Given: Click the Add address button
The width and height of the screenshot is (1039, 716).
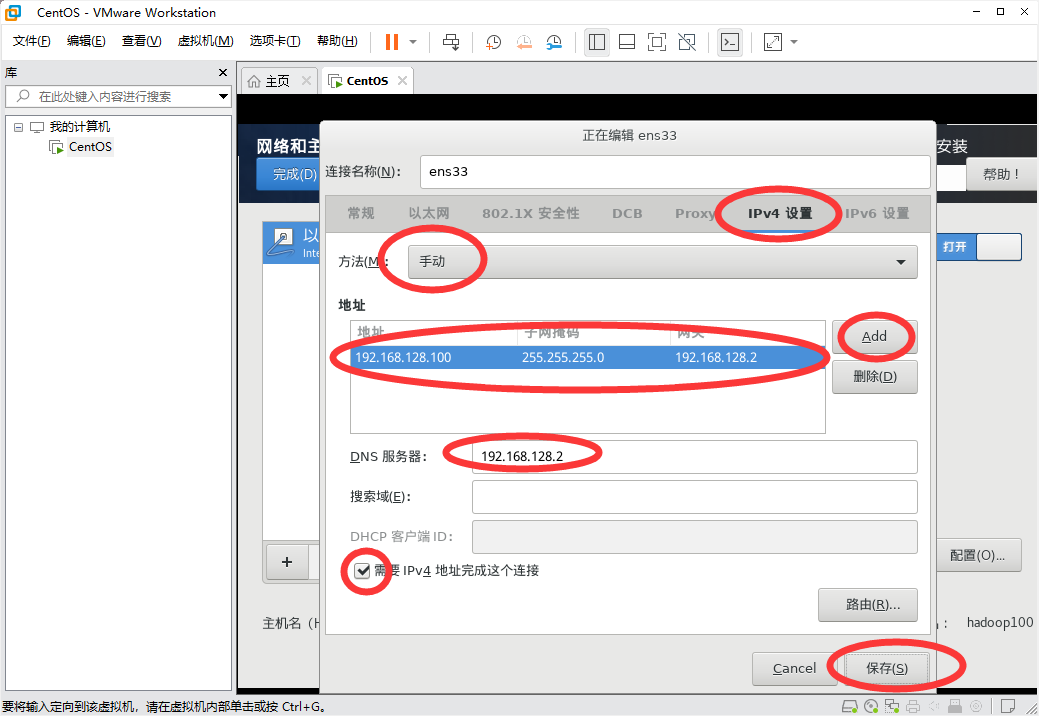Looking at the screenshot, I should [874, 336].
